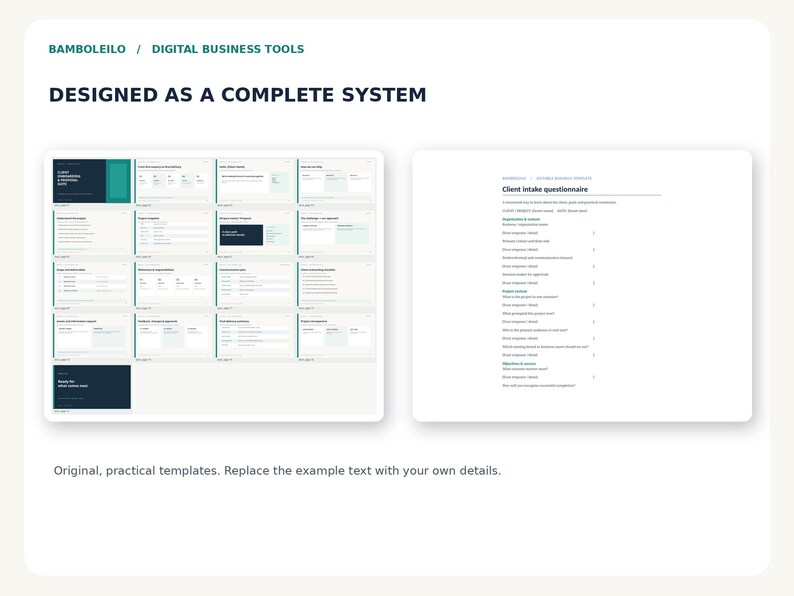
Task: Click the What prompted this project now question
Action: tap(528, 313)
